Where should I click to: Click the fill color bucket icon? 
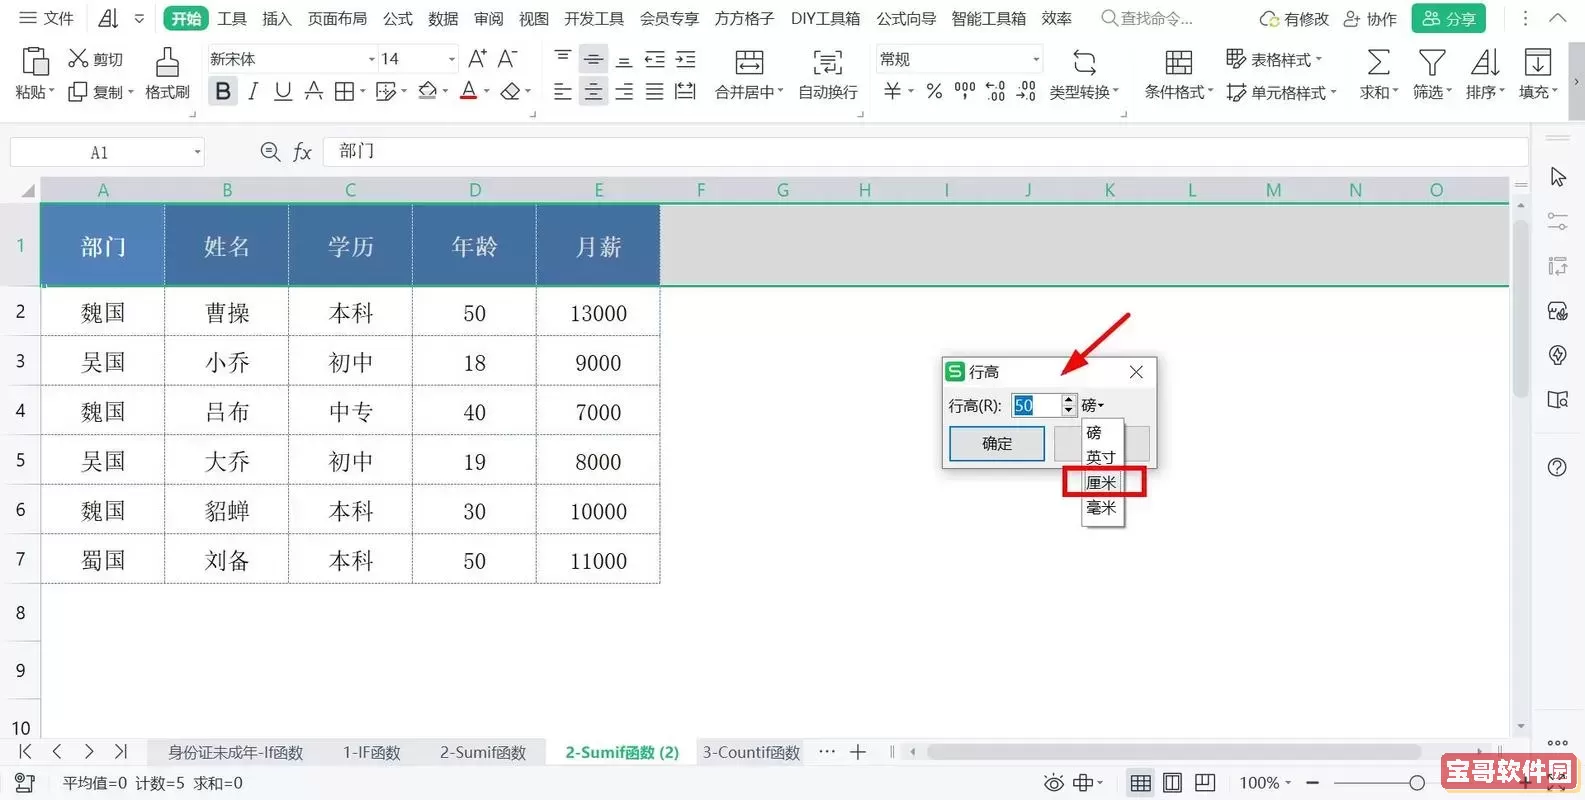click(x=428, y=92)
